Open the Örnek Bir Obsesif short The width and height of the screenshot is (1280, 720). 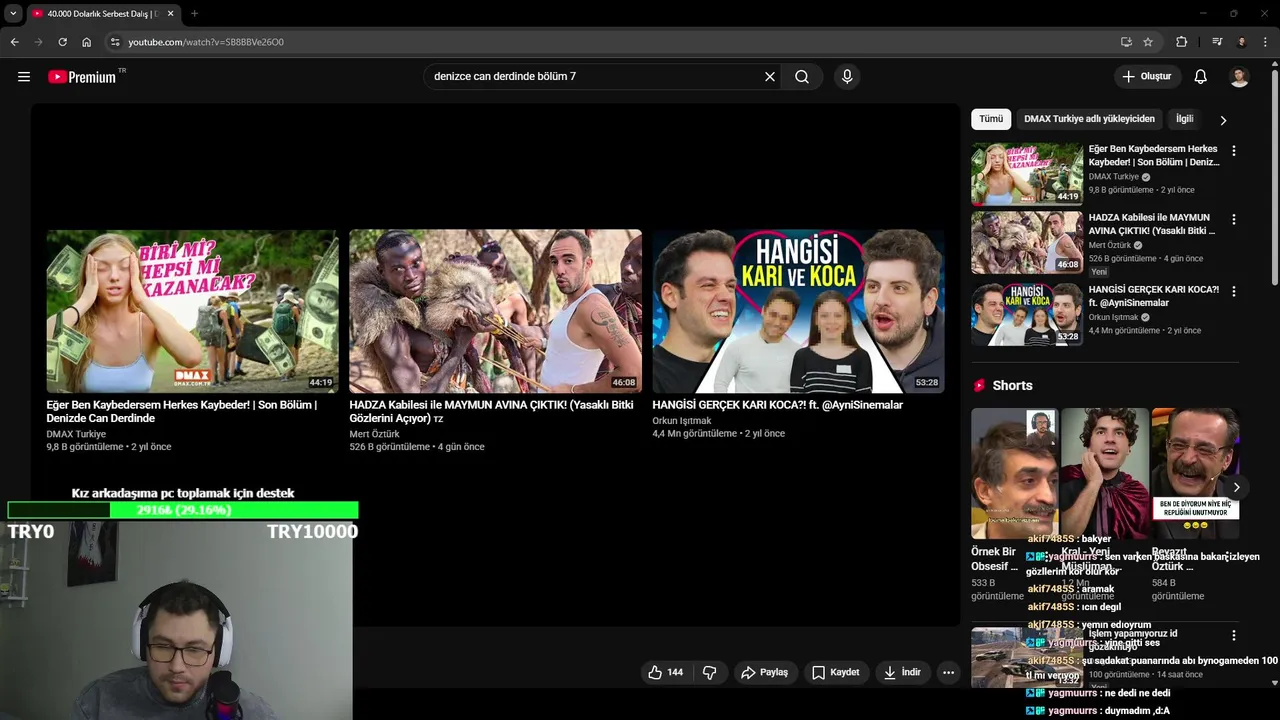1014,473
